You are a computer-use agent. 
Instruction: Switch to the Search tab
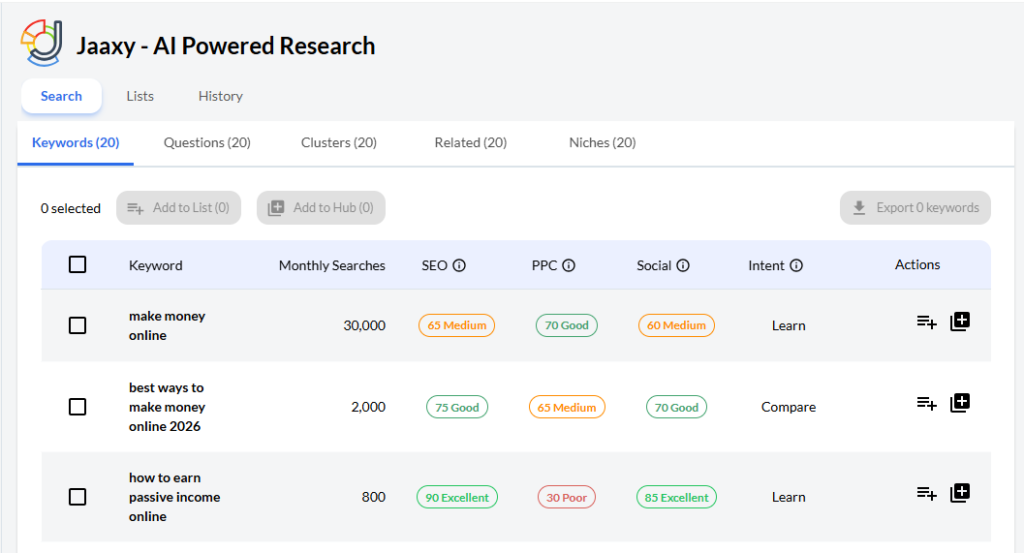click(x=61, y=96)
